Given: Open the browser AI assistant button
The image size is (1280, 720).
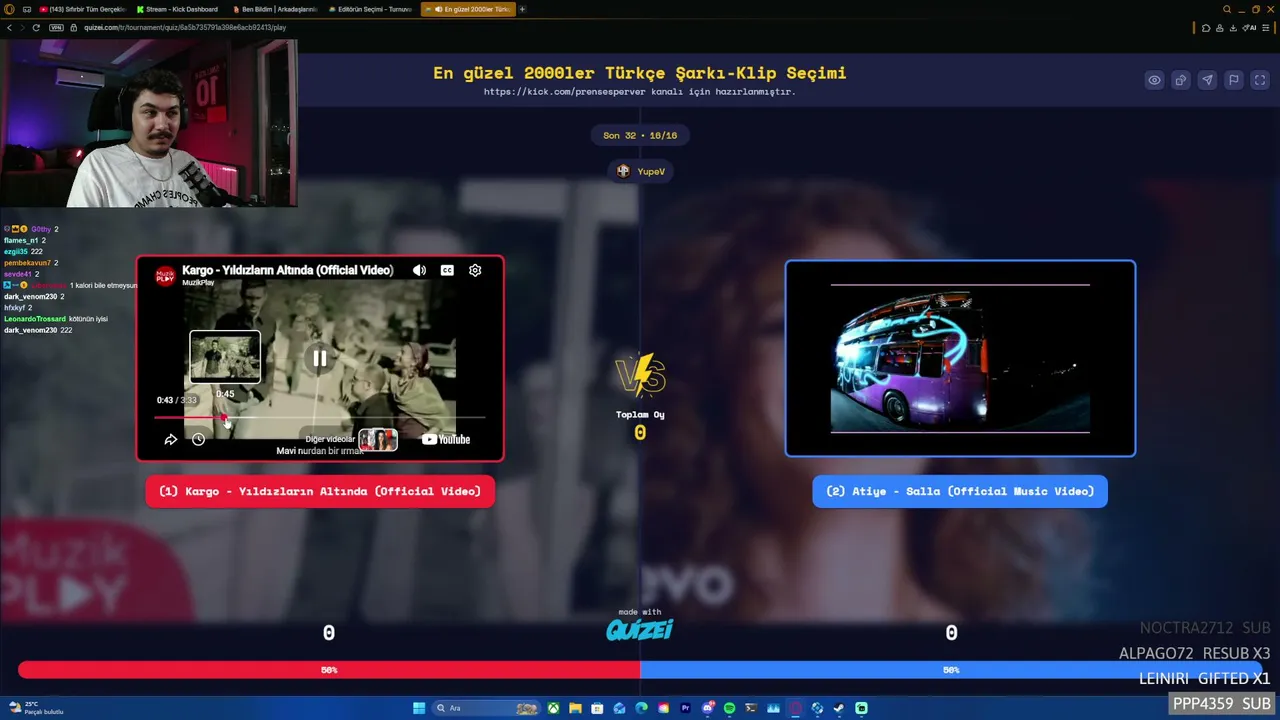Looking at the screenshot, I should point(1250,27).
